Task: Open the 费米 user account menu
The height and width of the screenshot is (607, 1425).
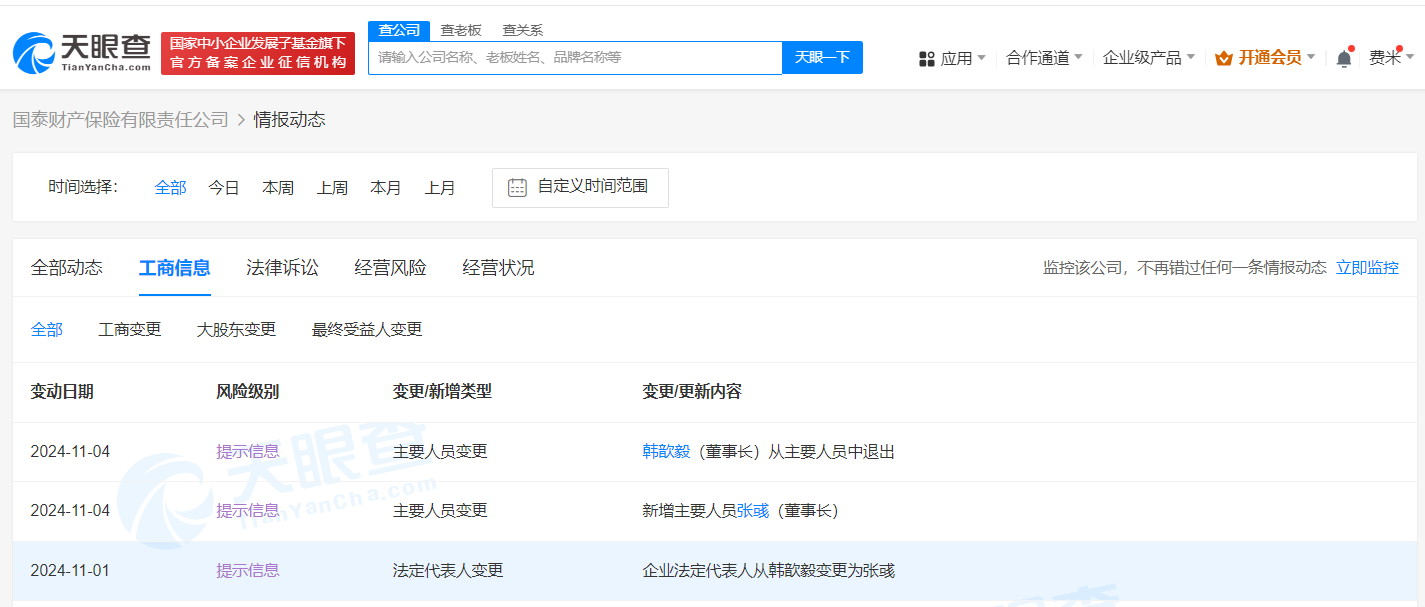Action: (1391, 58)
